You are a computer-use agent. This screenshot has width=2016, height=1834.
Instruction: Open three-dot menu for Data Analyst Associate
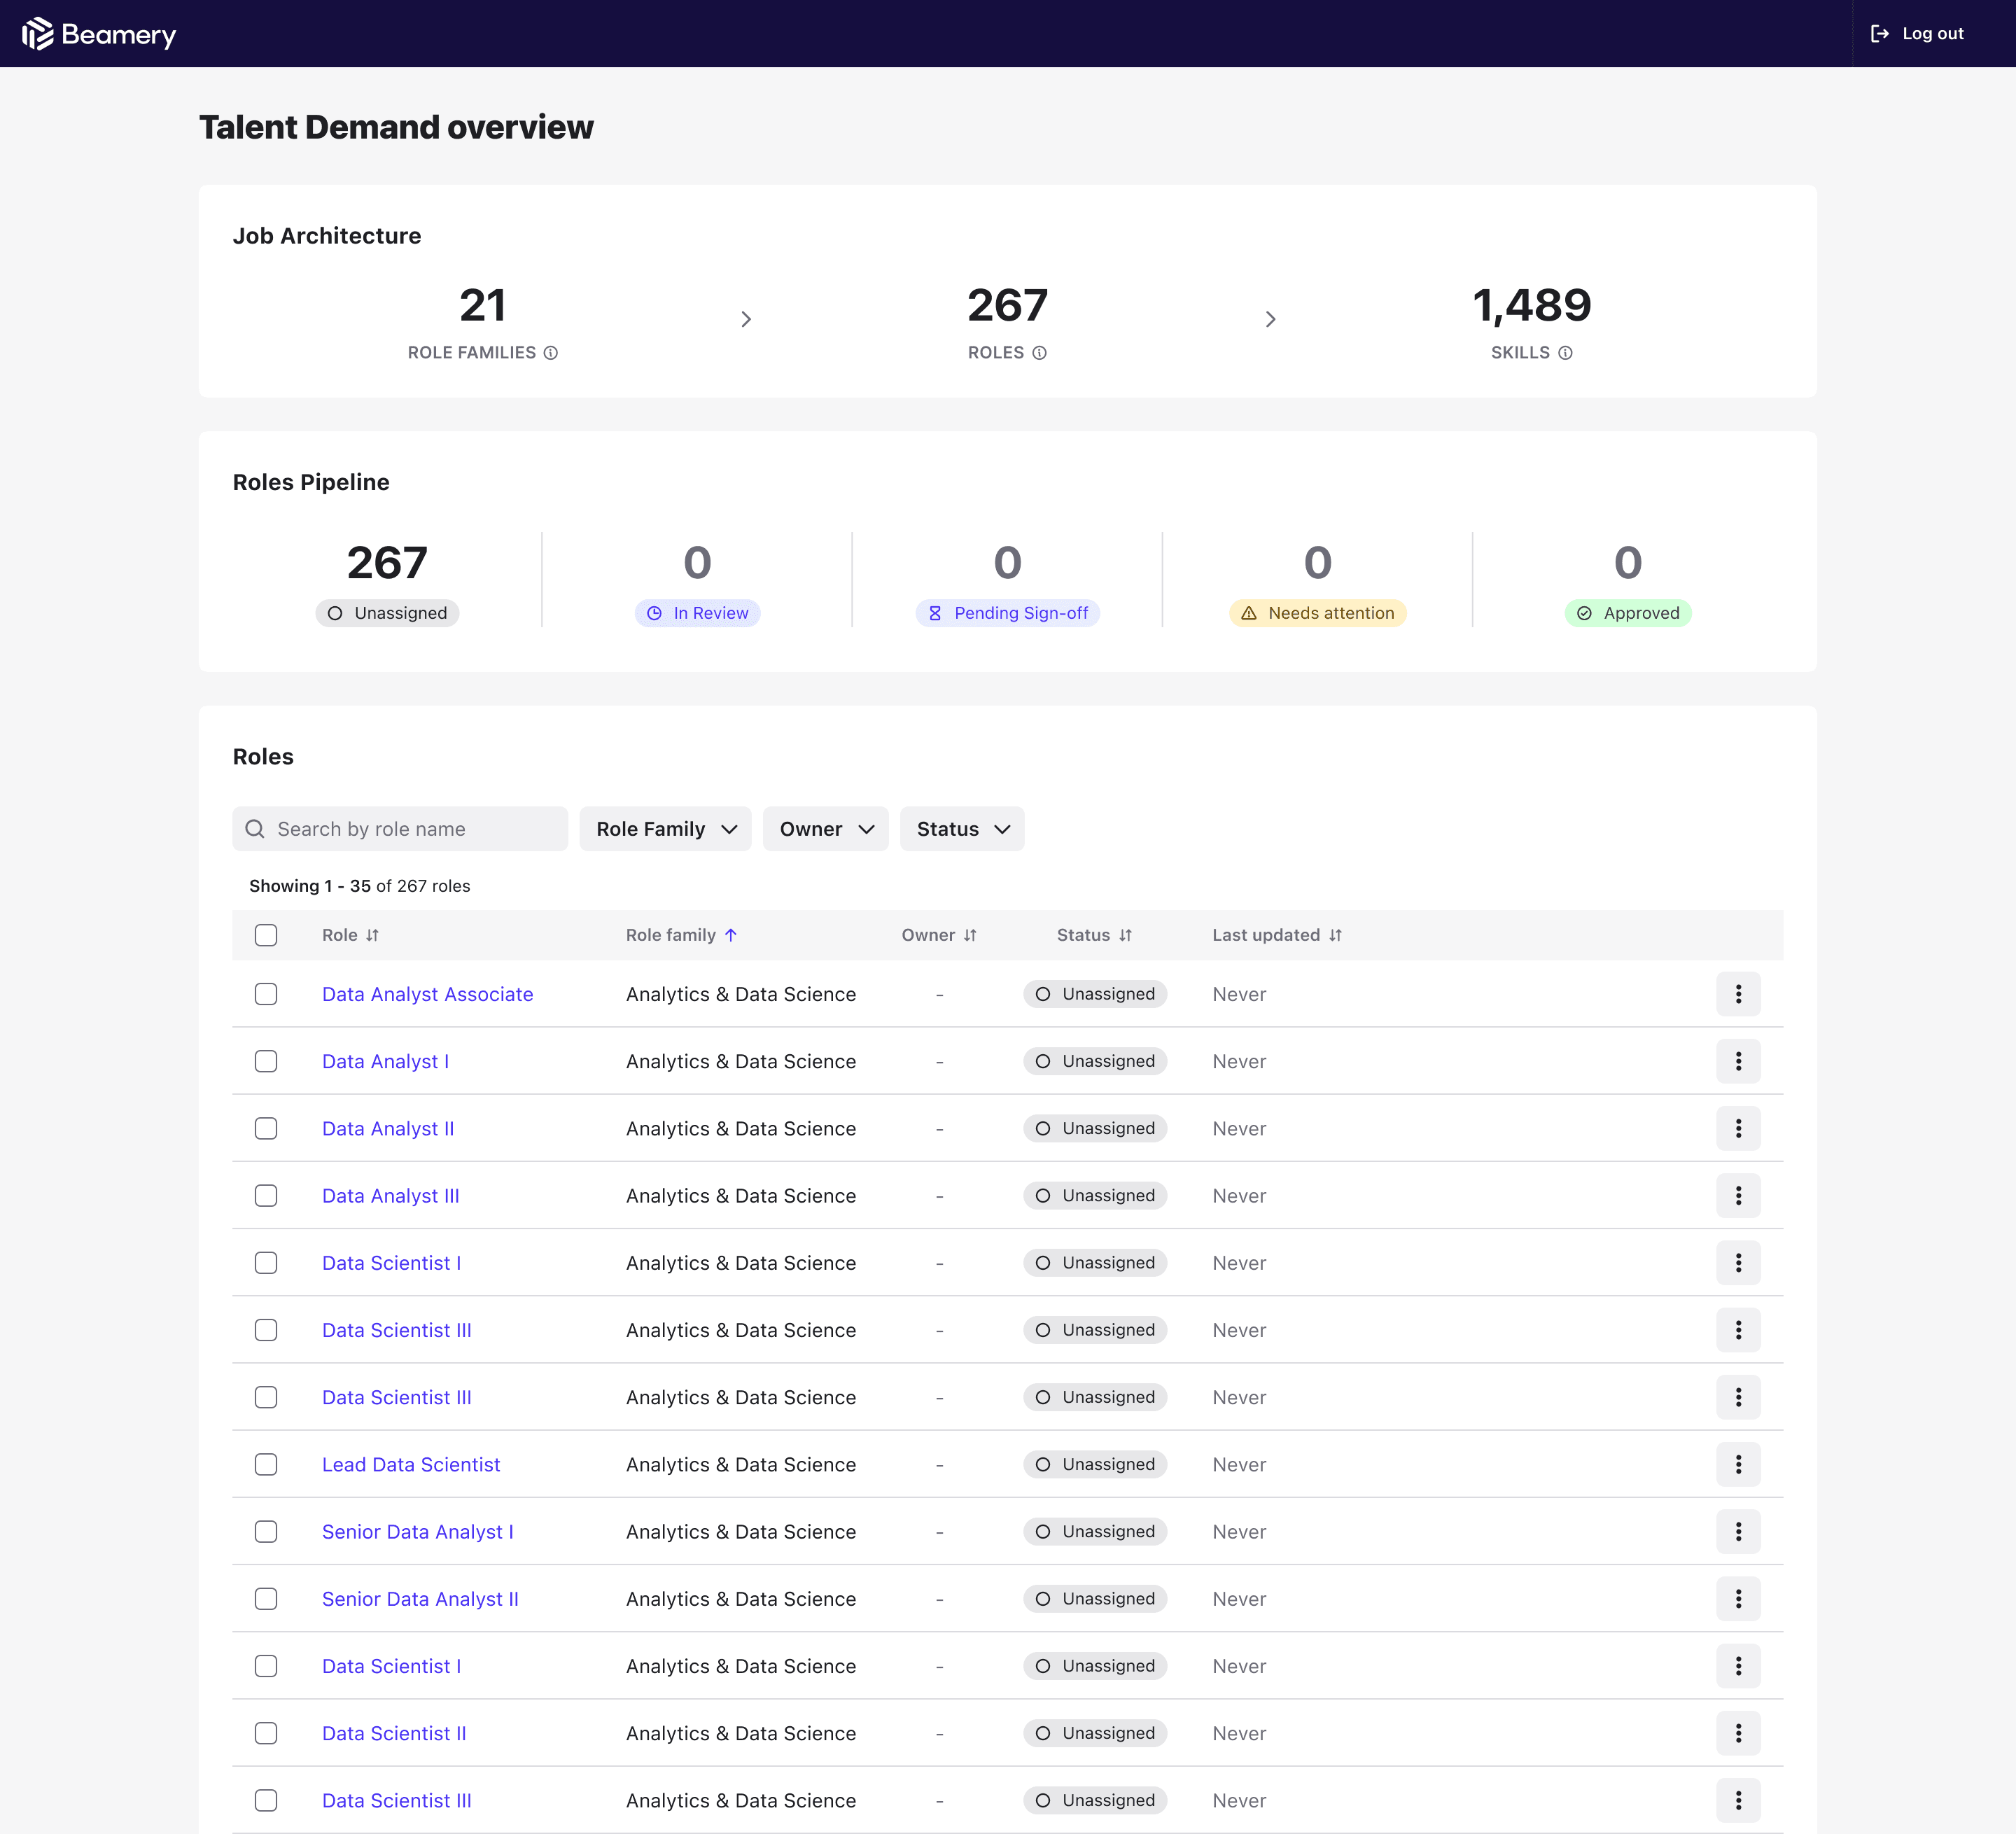pyautogui.click(x=1737, y=994)
